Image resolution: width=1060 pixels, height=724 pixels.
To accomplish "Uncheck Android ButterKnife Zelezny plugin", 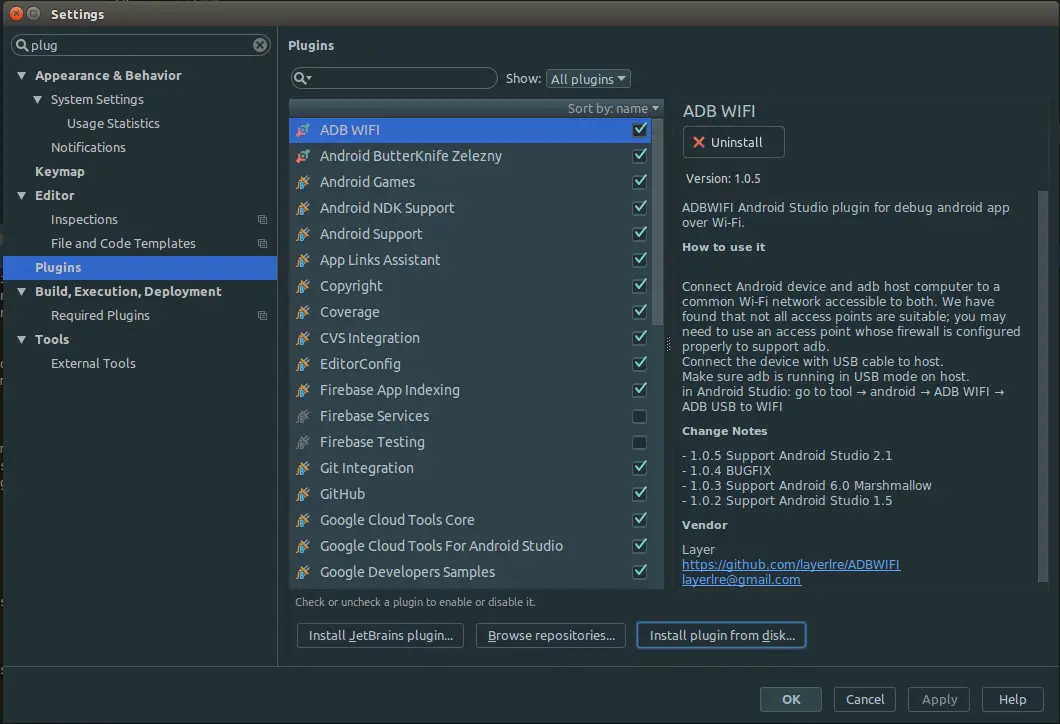I will coord(640,156).
